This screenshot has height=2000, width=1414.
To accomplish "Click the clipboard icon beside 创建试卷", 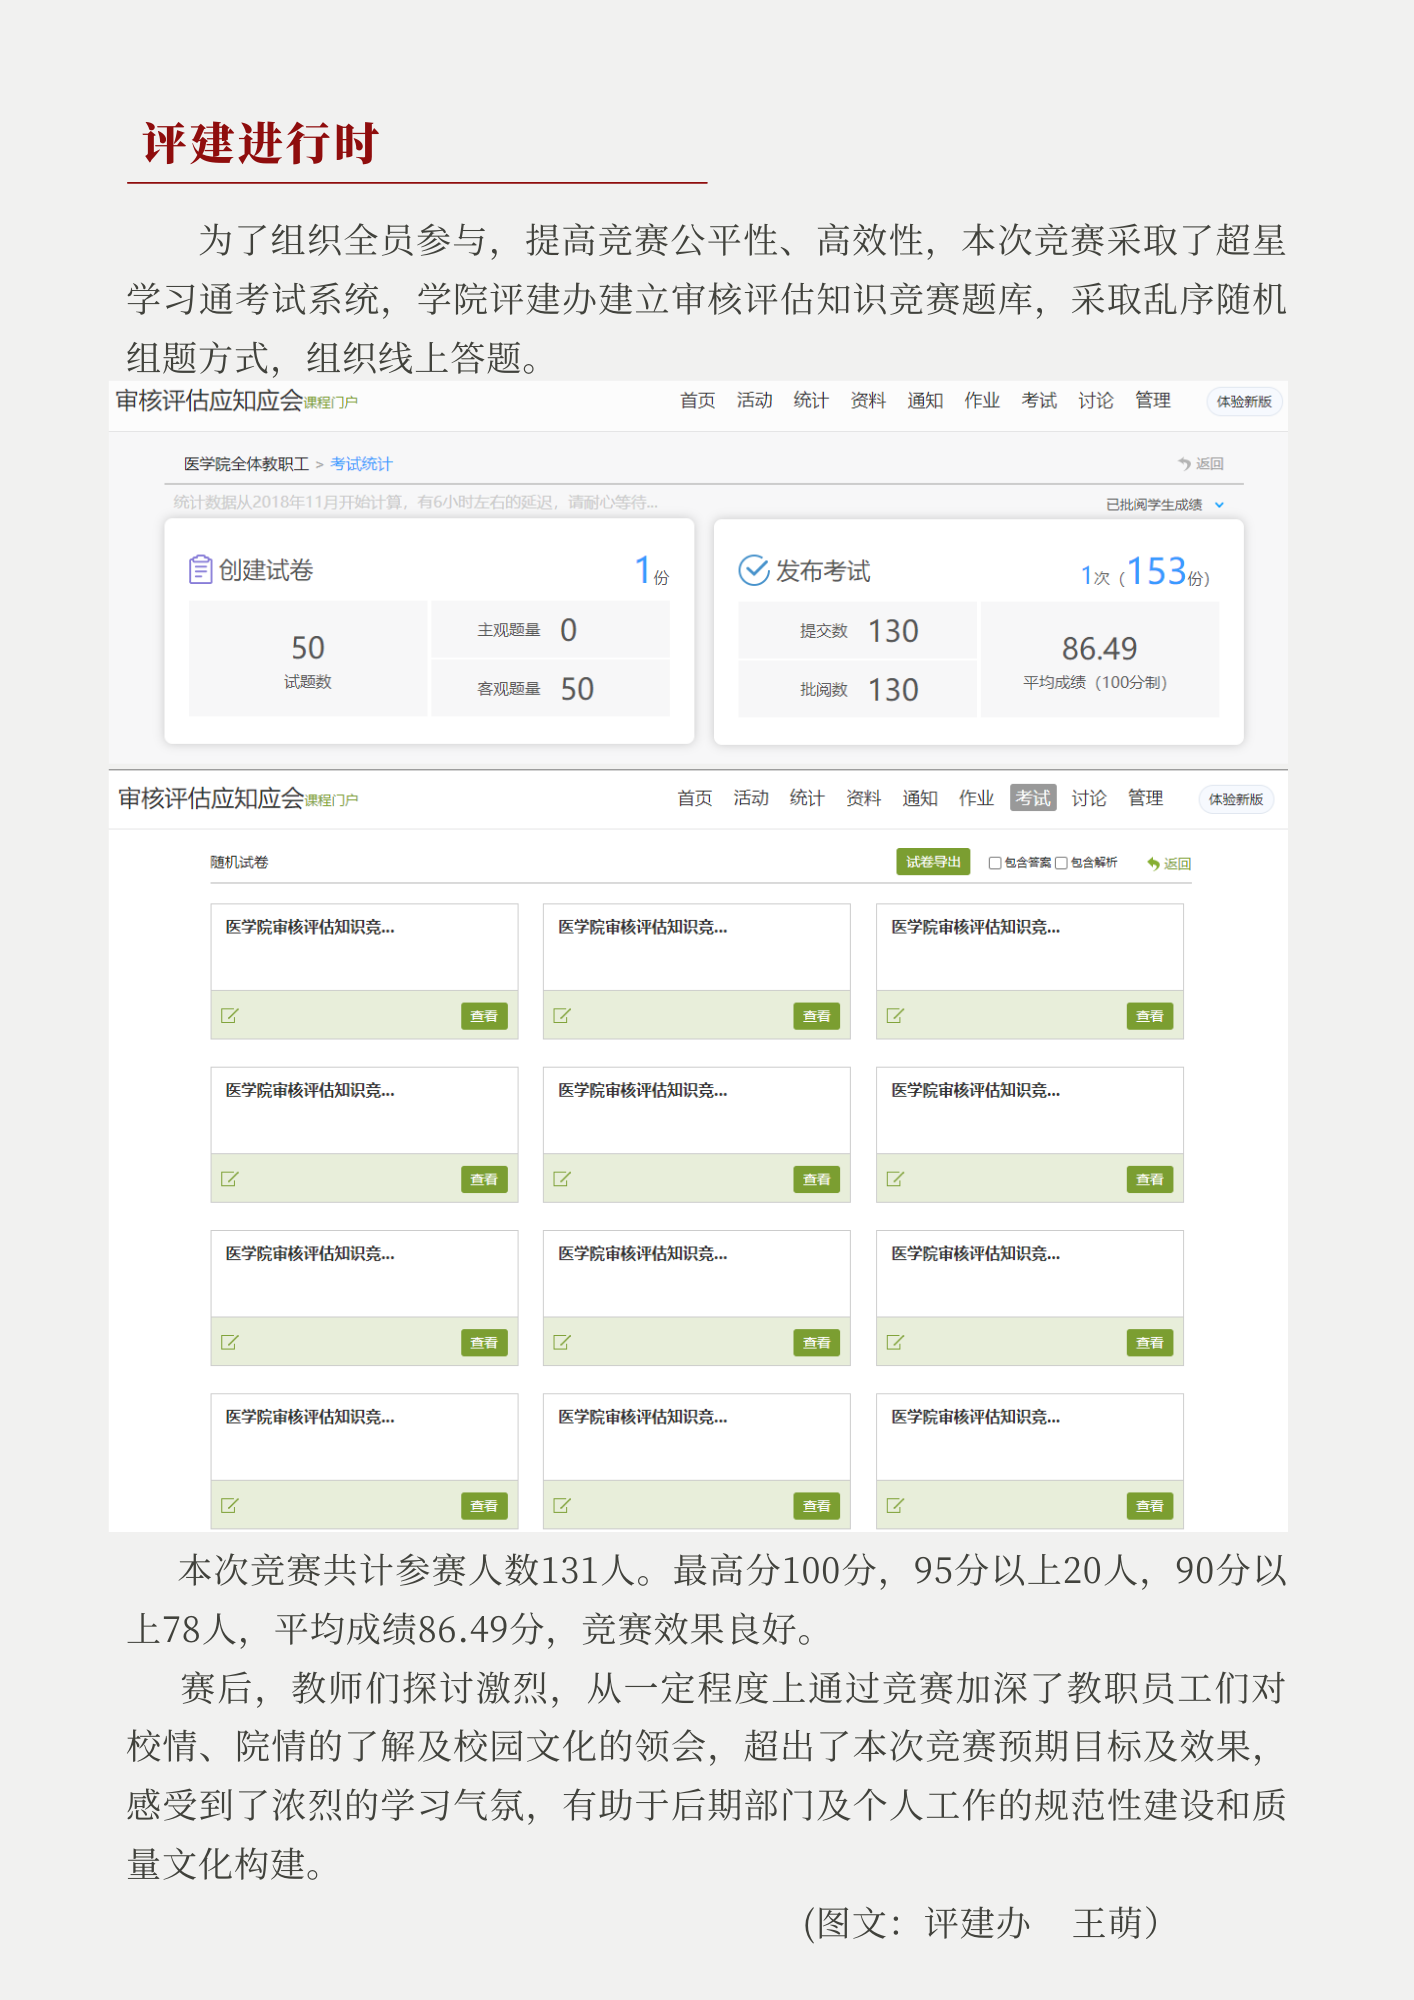I will coord(200,569).
